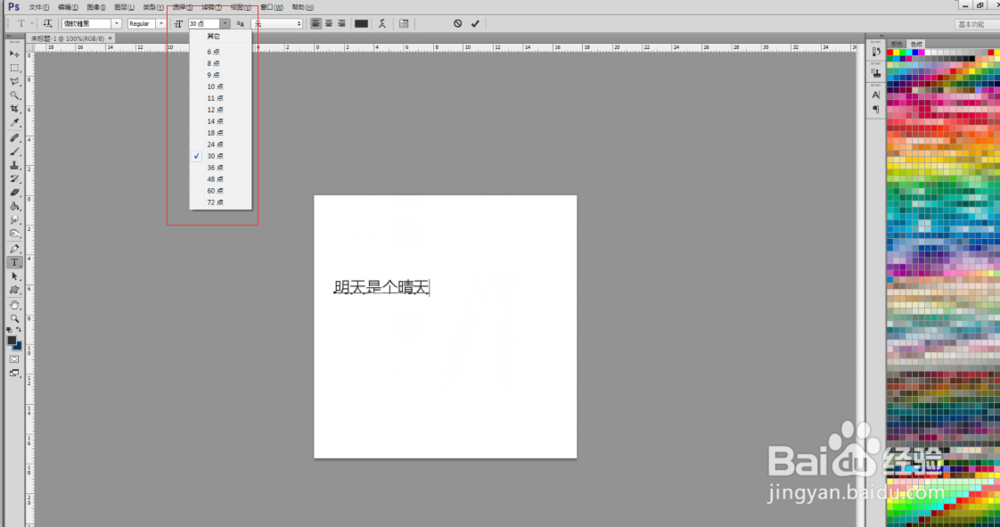
Task: Select the Quick Selection tool
Action: click(x=15, y=95)
